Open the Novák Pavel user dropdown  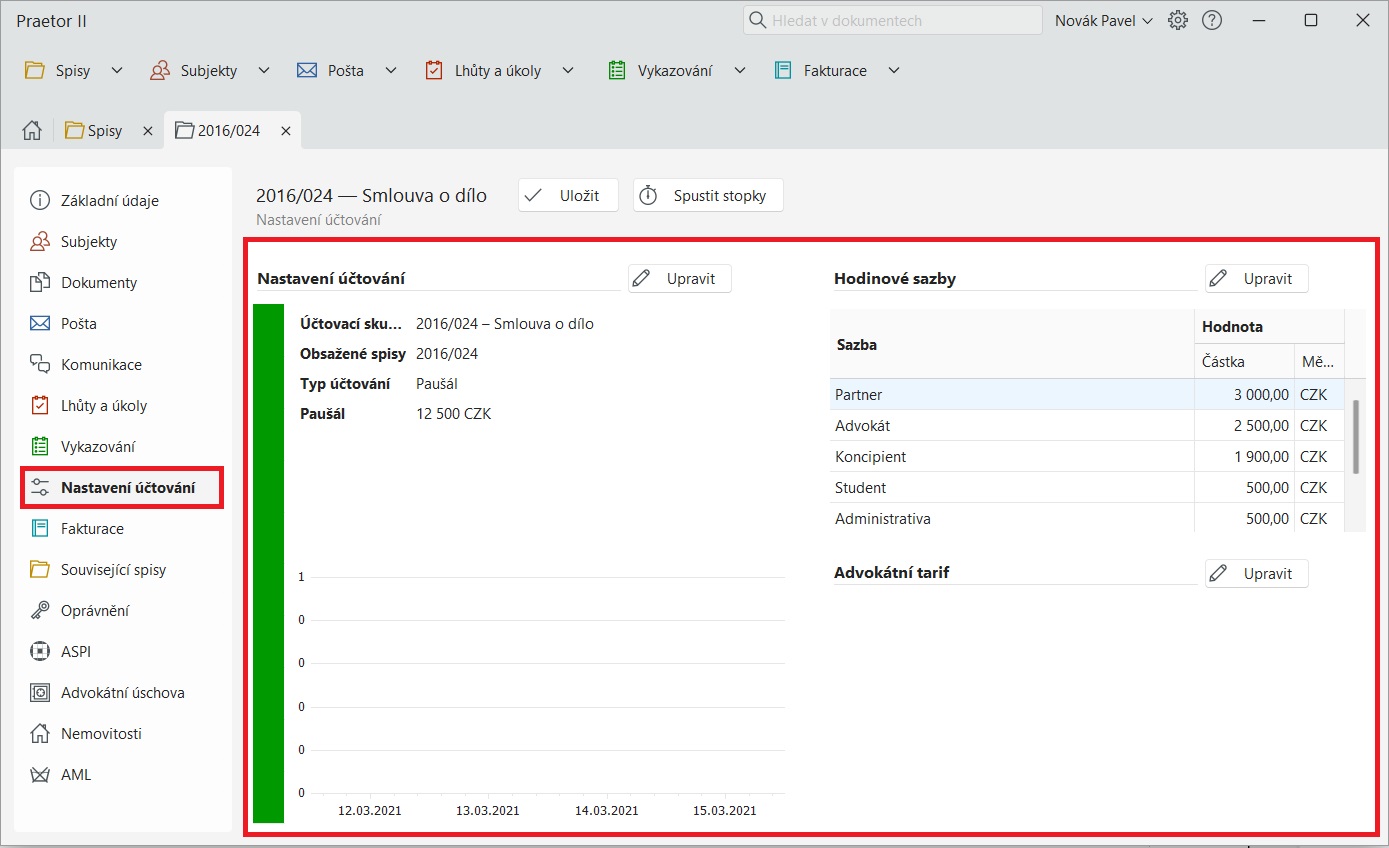point(1104,20)
